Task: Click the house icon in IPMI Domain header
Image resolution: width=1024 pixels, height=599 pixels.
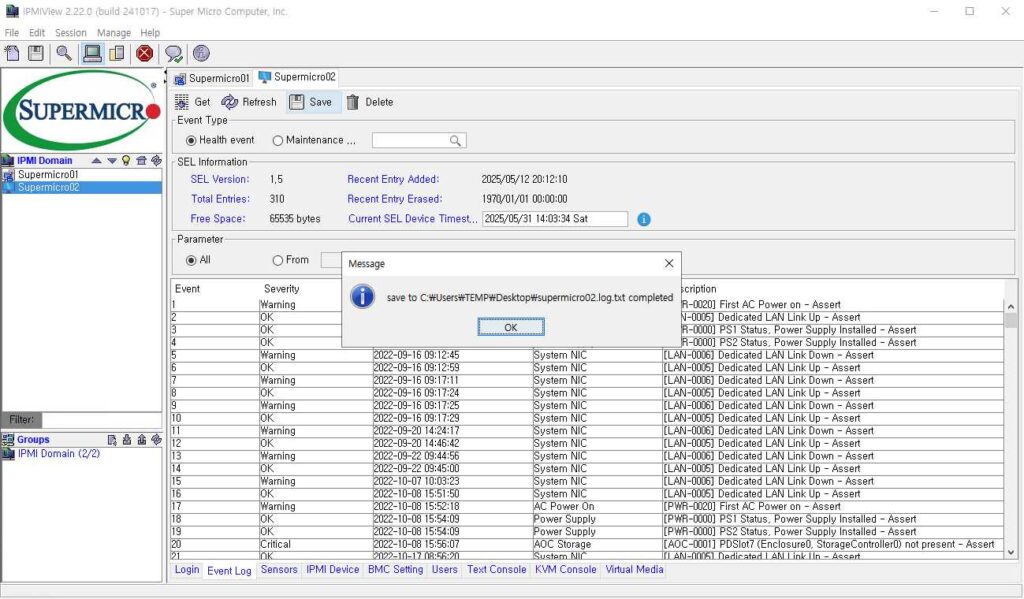Action: click(x=141, y=160)
